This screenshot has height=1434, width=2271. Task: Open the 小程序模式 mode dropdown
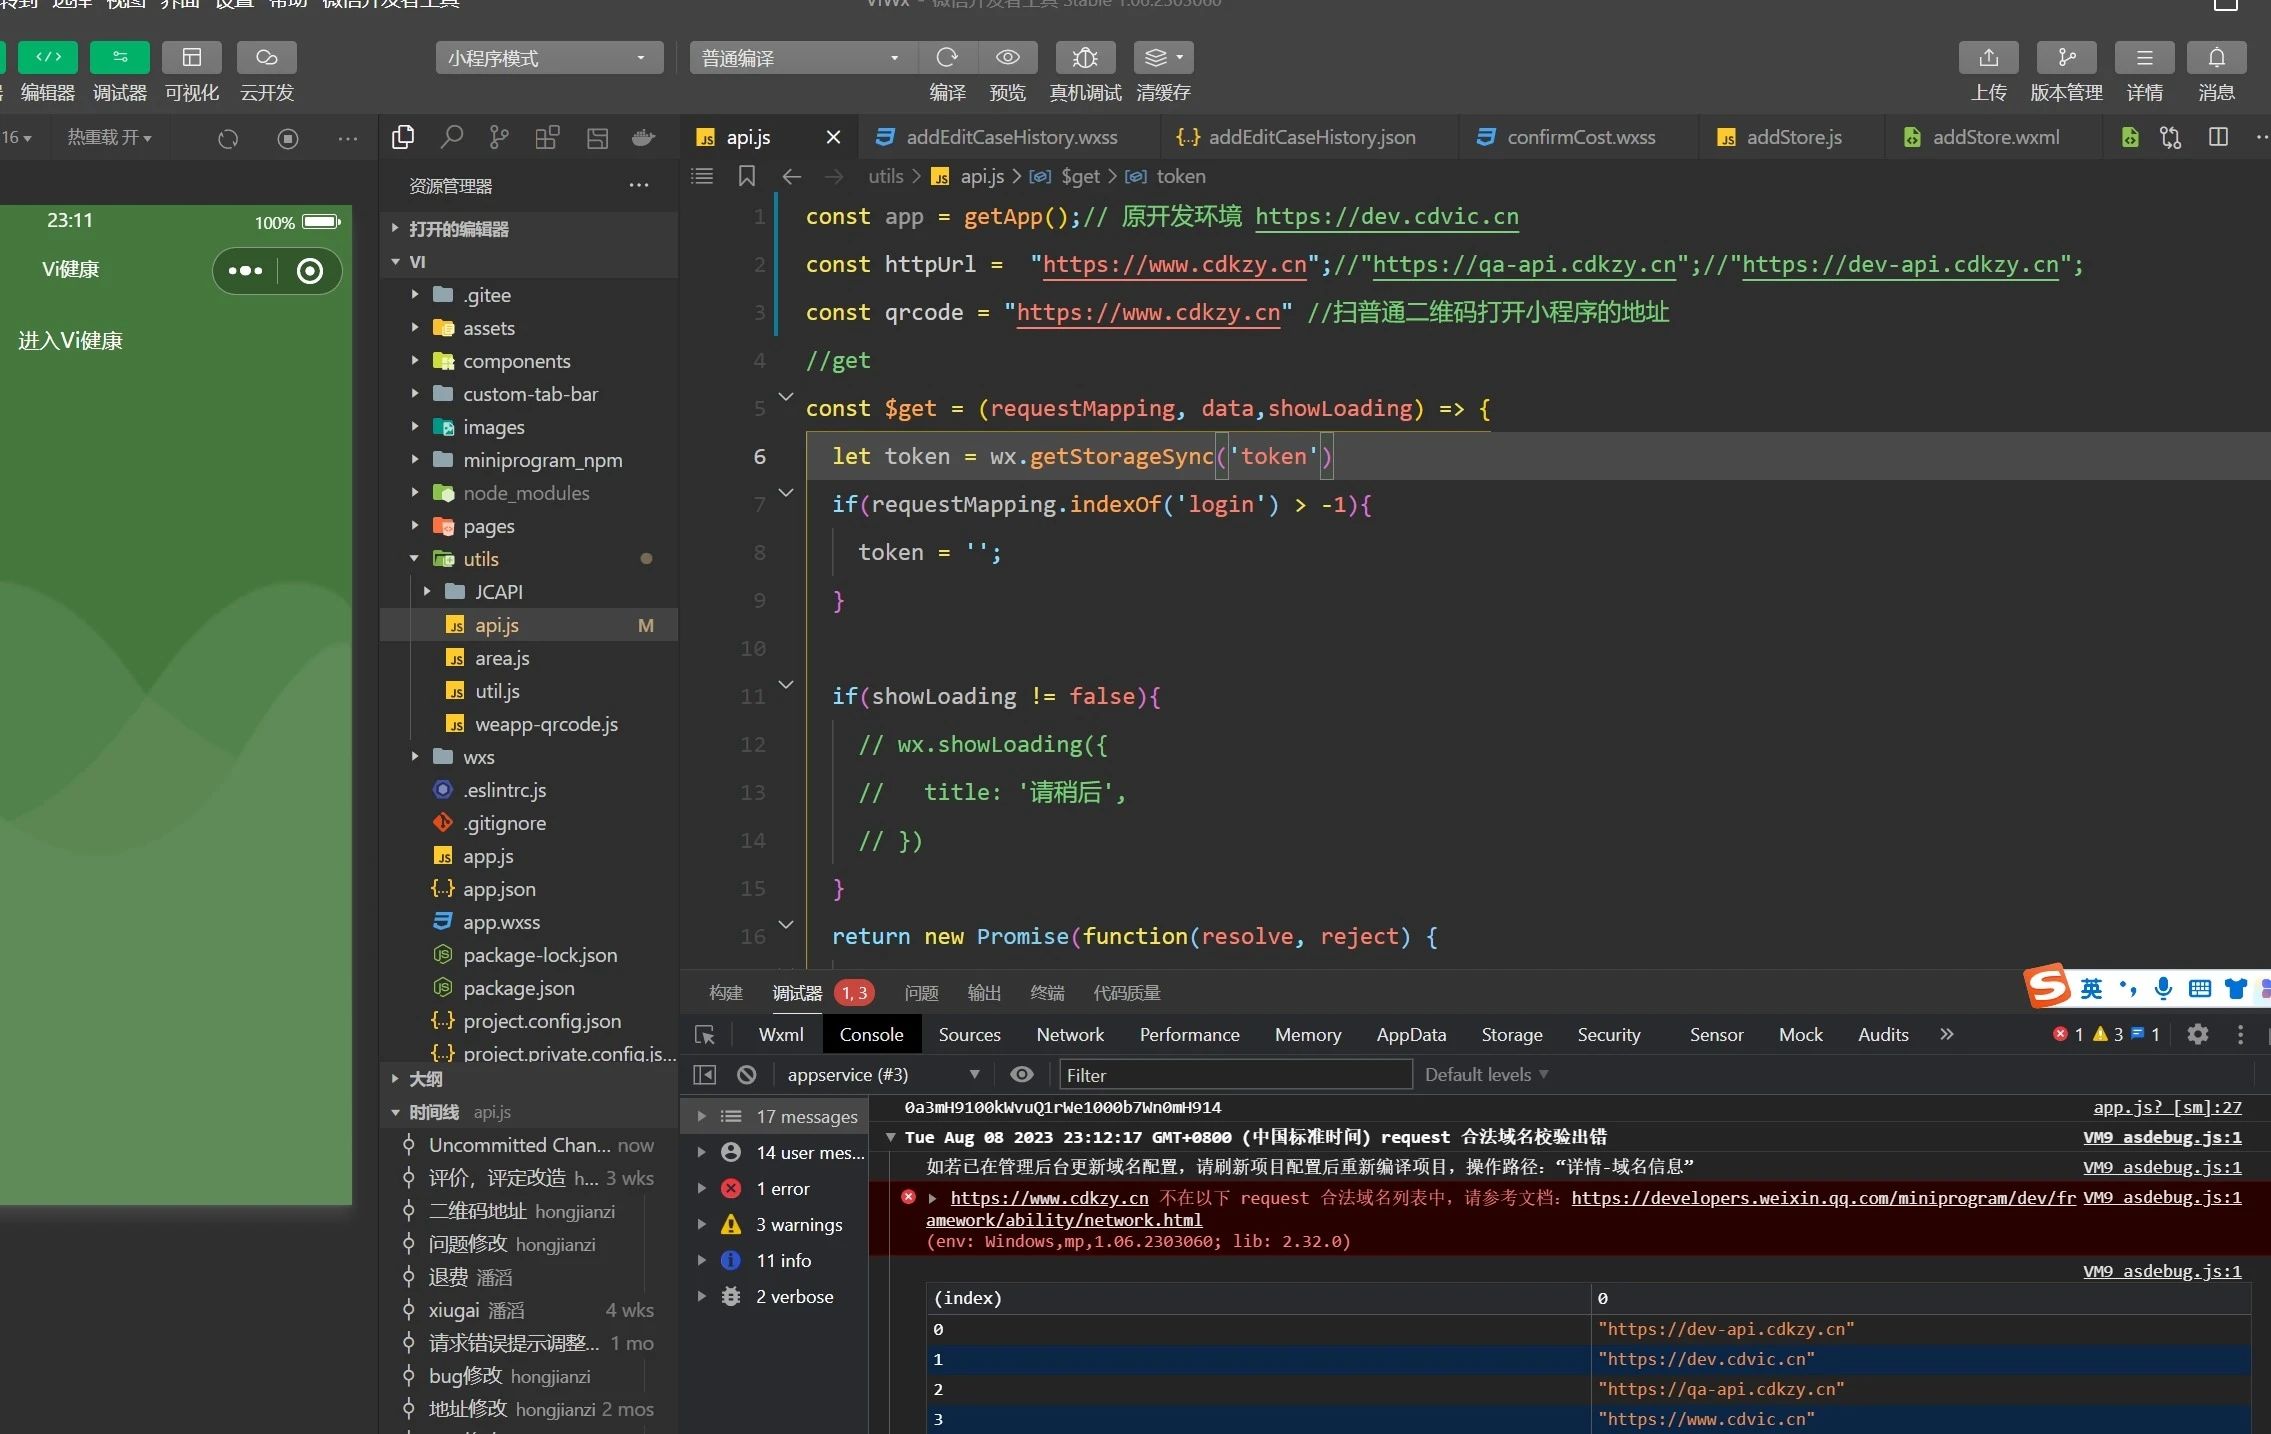coord(549,58)
